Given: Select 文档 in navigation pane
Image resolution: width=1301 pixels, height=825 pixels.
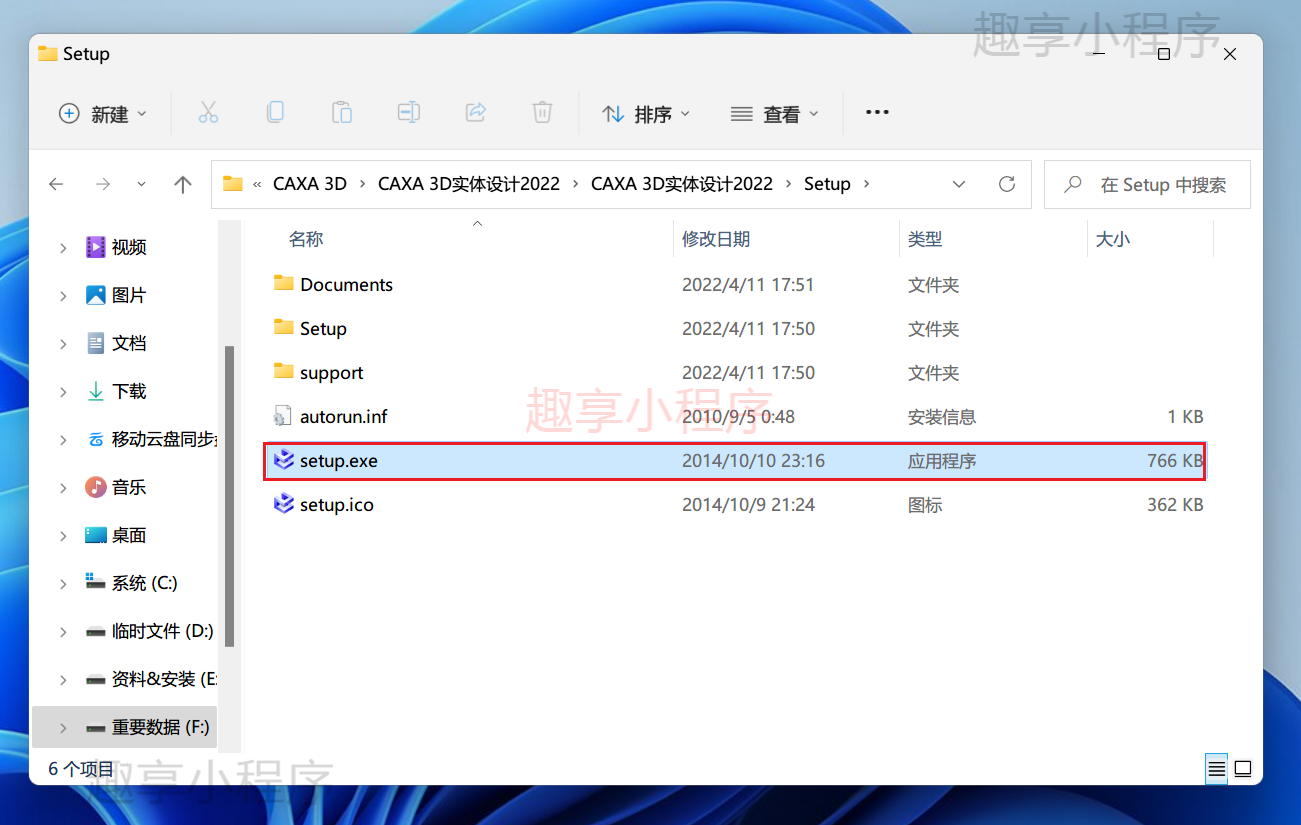Looking at the screenshot, I should pyautogui.click(x=129, y=343).
